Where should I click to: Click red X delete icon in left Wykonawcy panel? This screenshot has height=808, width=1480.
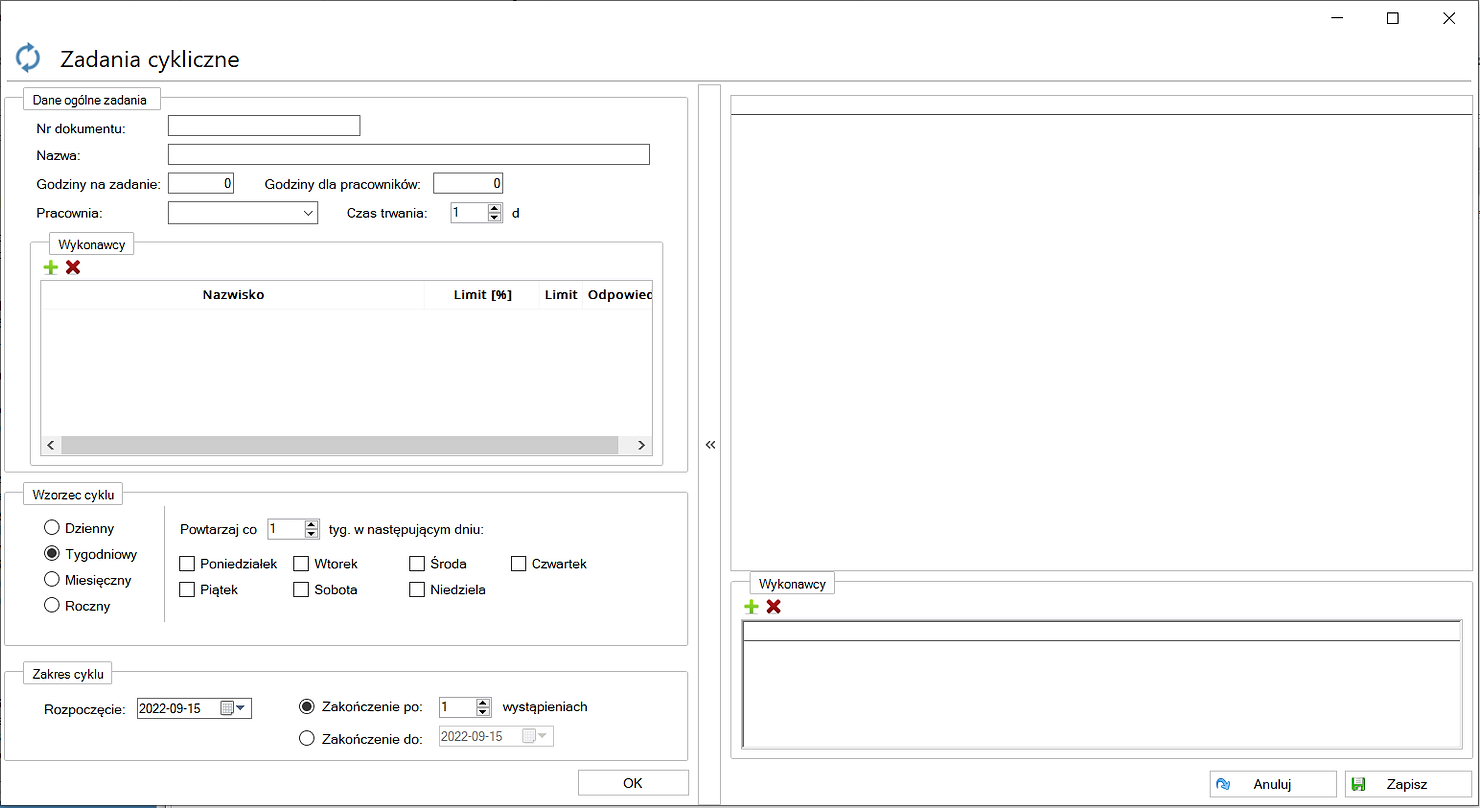coord(73,267)
